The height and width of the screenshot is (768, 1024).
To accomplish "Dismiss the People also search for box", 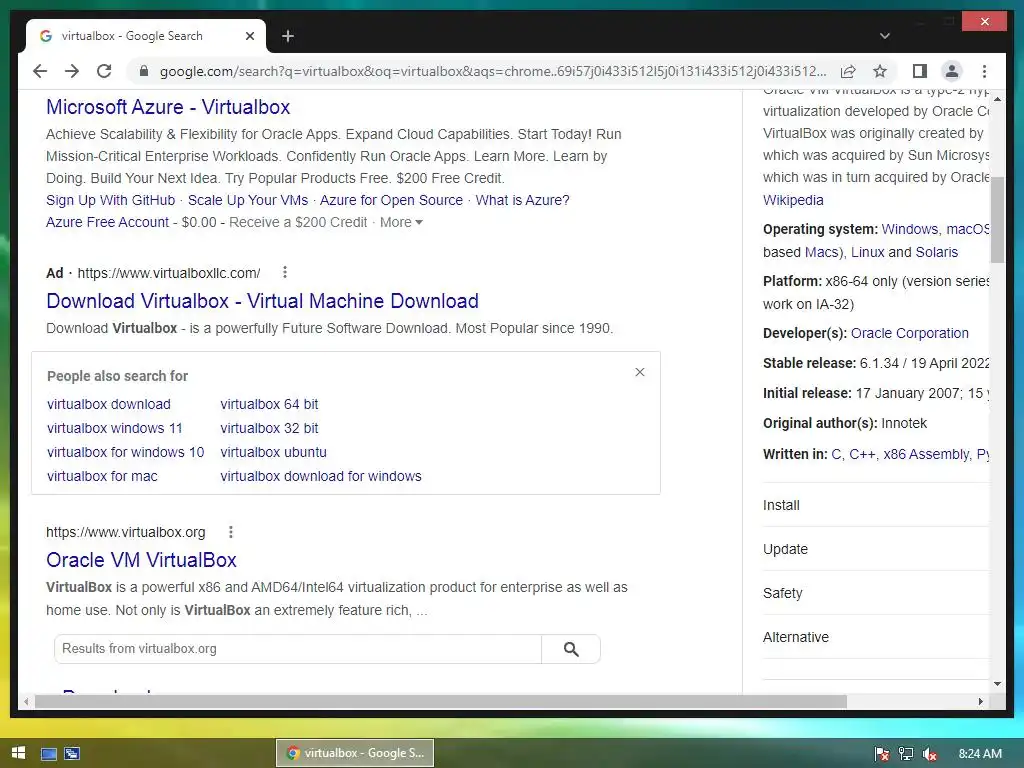I will (x=640, y=372).
